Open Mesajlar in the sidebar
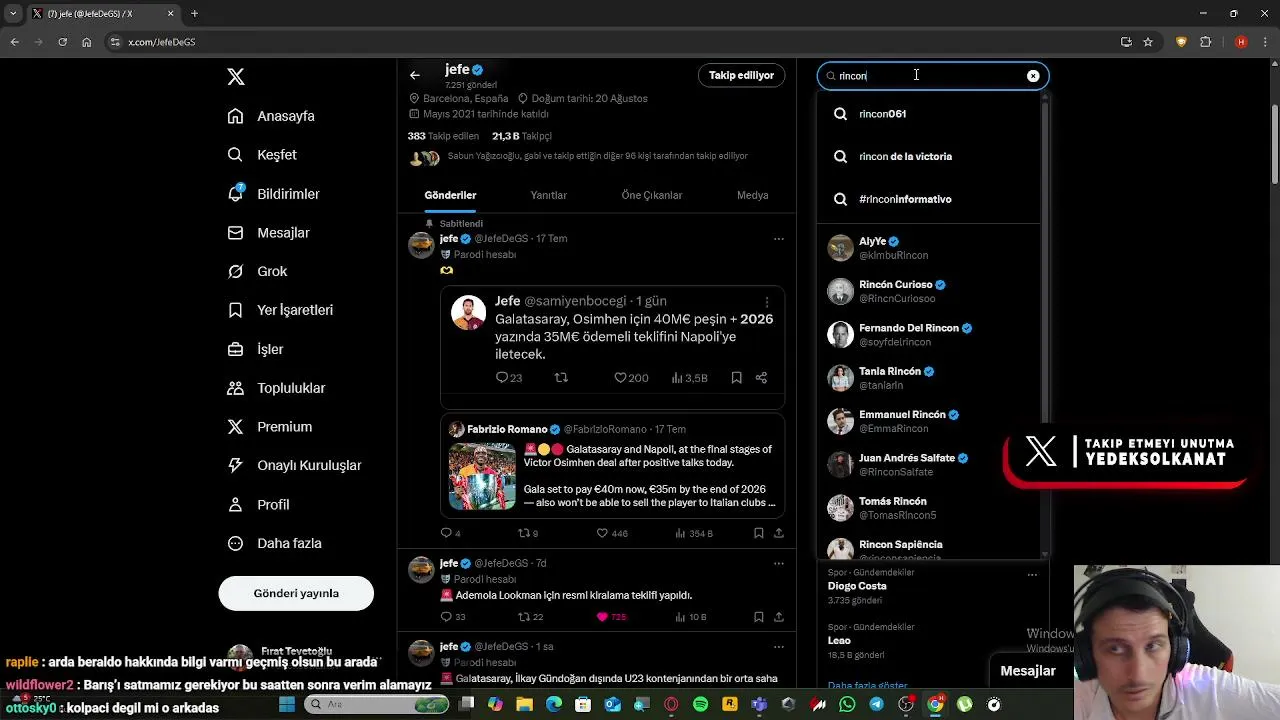Image resolution: width=1280 pixels, height=720 pixels. coord(268,233)
